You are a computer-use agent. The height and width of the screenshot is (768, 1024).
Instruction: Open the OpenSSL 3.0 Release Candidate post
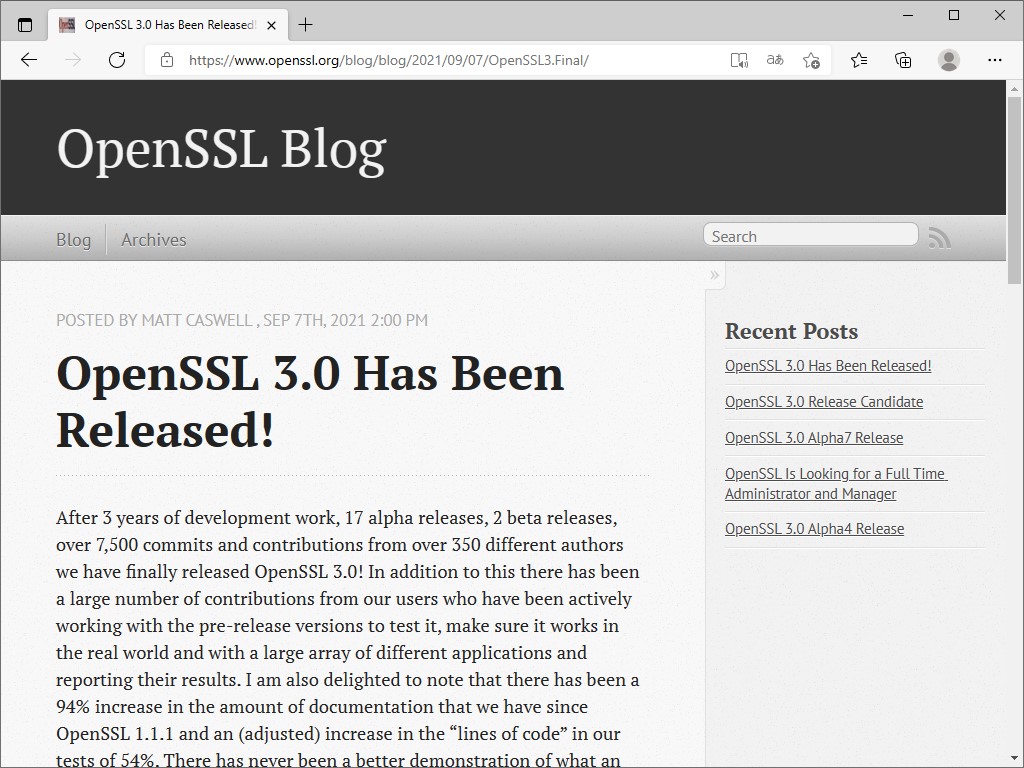(824, 401)
